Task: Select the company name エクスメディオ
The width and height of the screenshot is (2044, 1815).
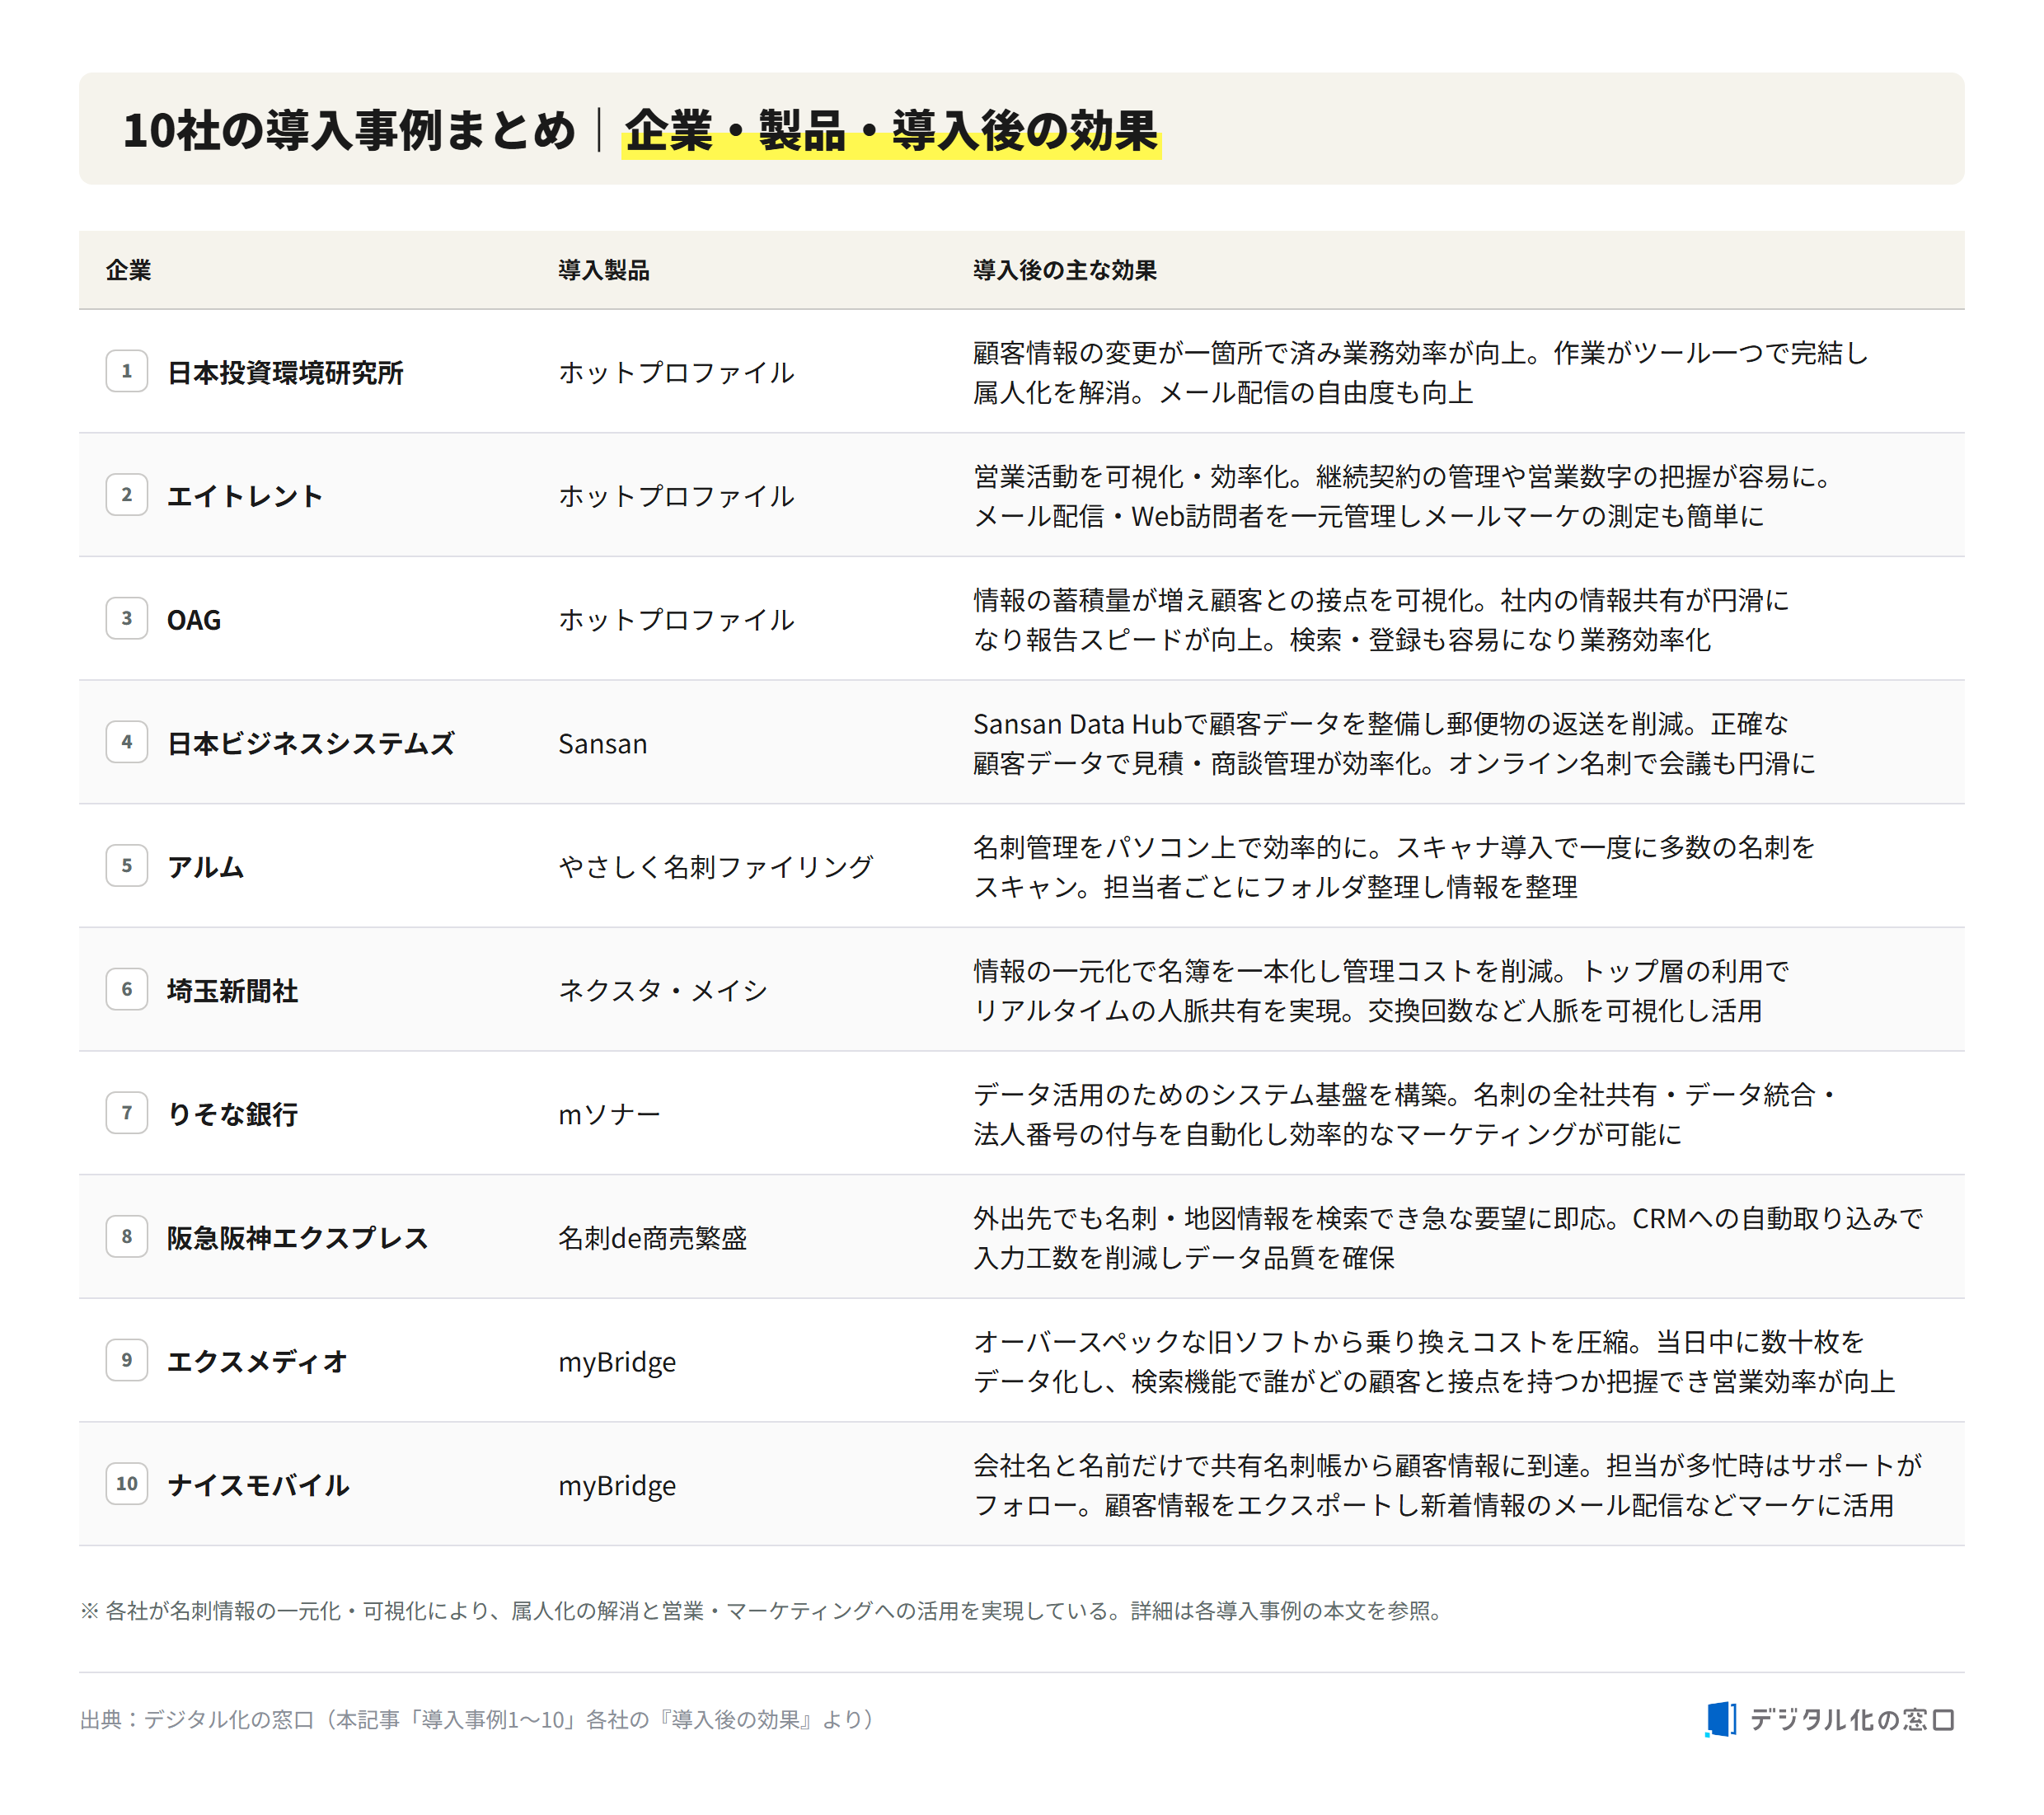Action: click(x=258, y=1361)
